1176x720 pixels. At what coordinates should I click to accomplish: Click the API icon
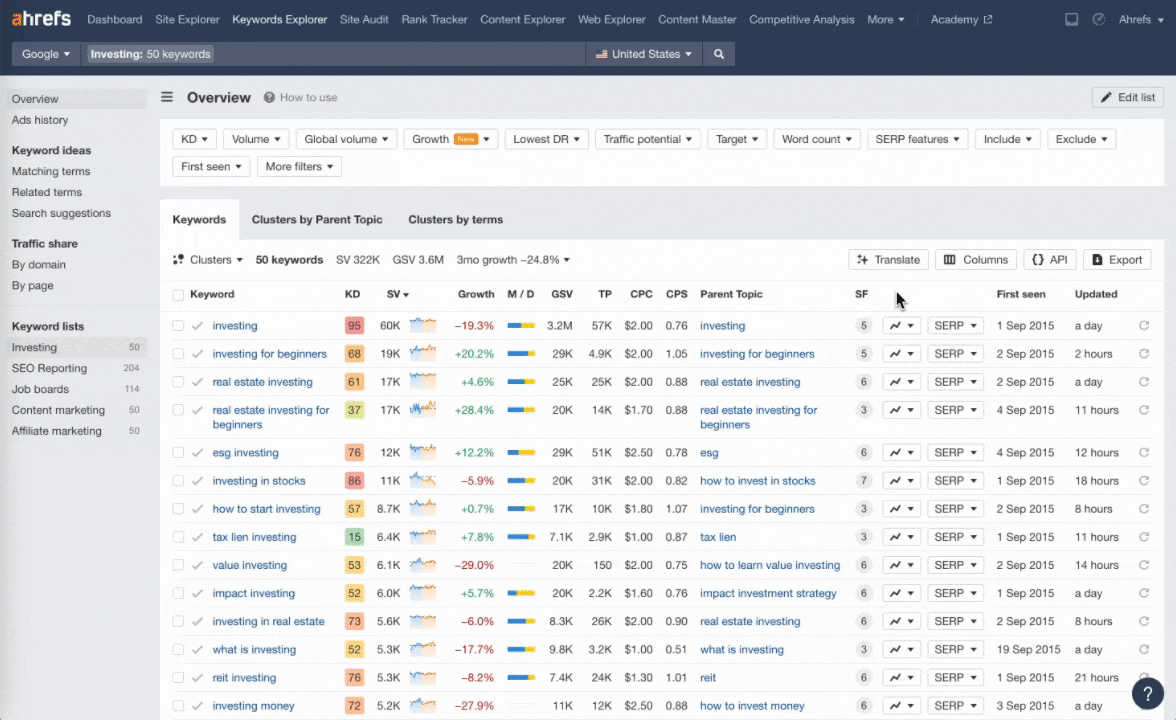click(1049, 259)
